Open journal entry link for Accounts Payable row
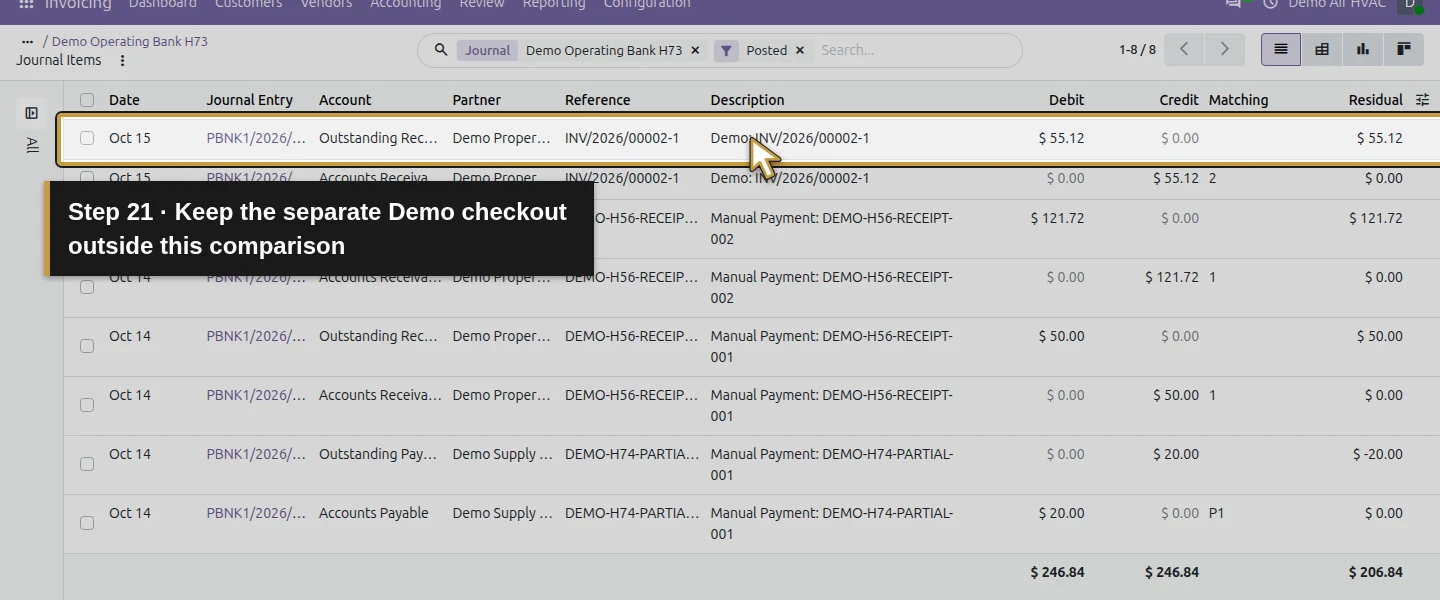The image size is (1440, 600). pos(256,513)
